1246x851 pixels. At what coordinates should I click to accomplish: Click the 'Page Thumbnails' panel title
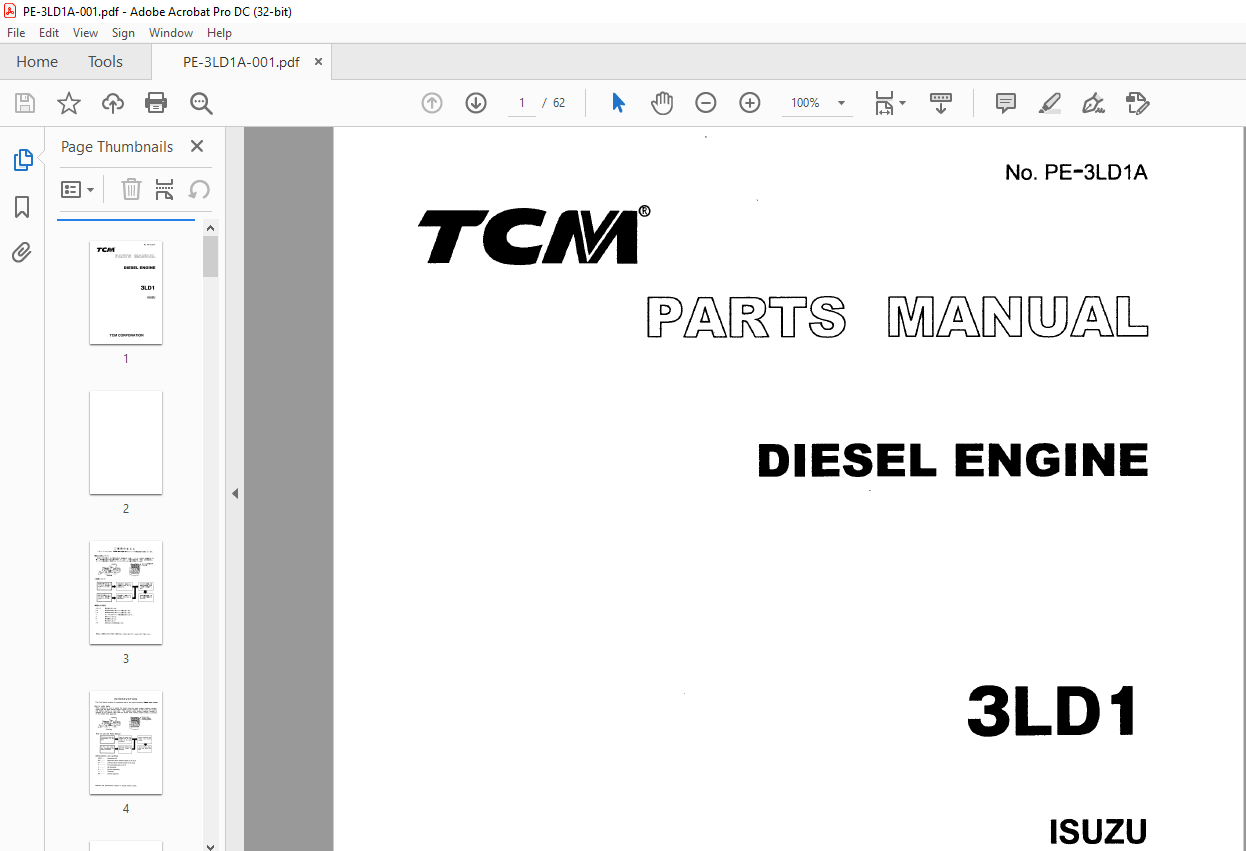pos(117,147)
